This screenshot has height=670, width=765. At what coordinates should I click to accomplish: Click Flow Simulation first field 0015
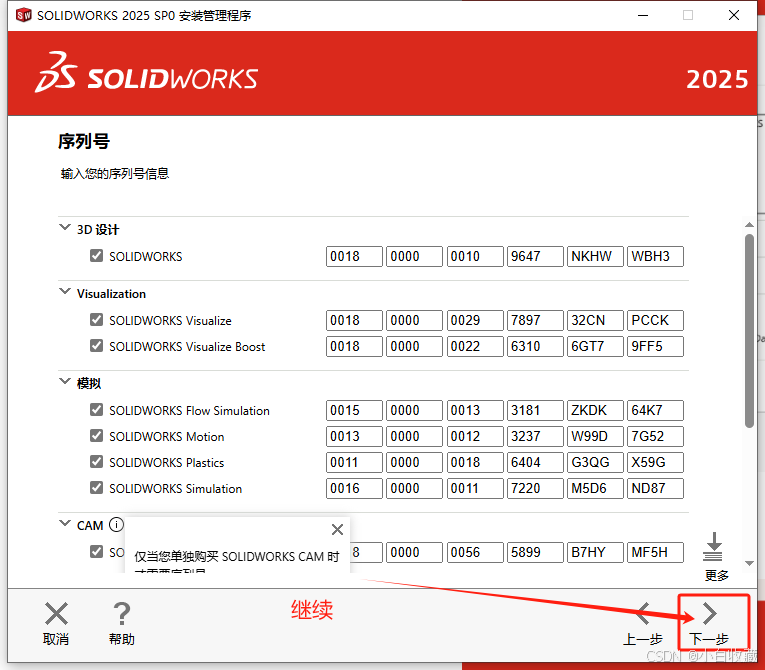point(354,410)
